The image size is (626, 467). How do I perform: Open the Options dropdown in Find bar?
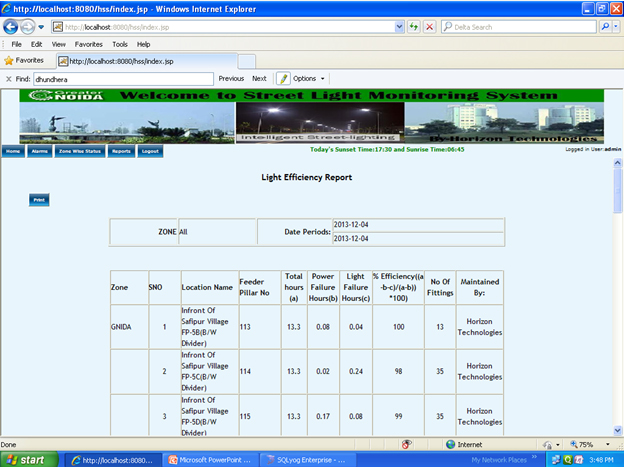click(x=308, y=77)
